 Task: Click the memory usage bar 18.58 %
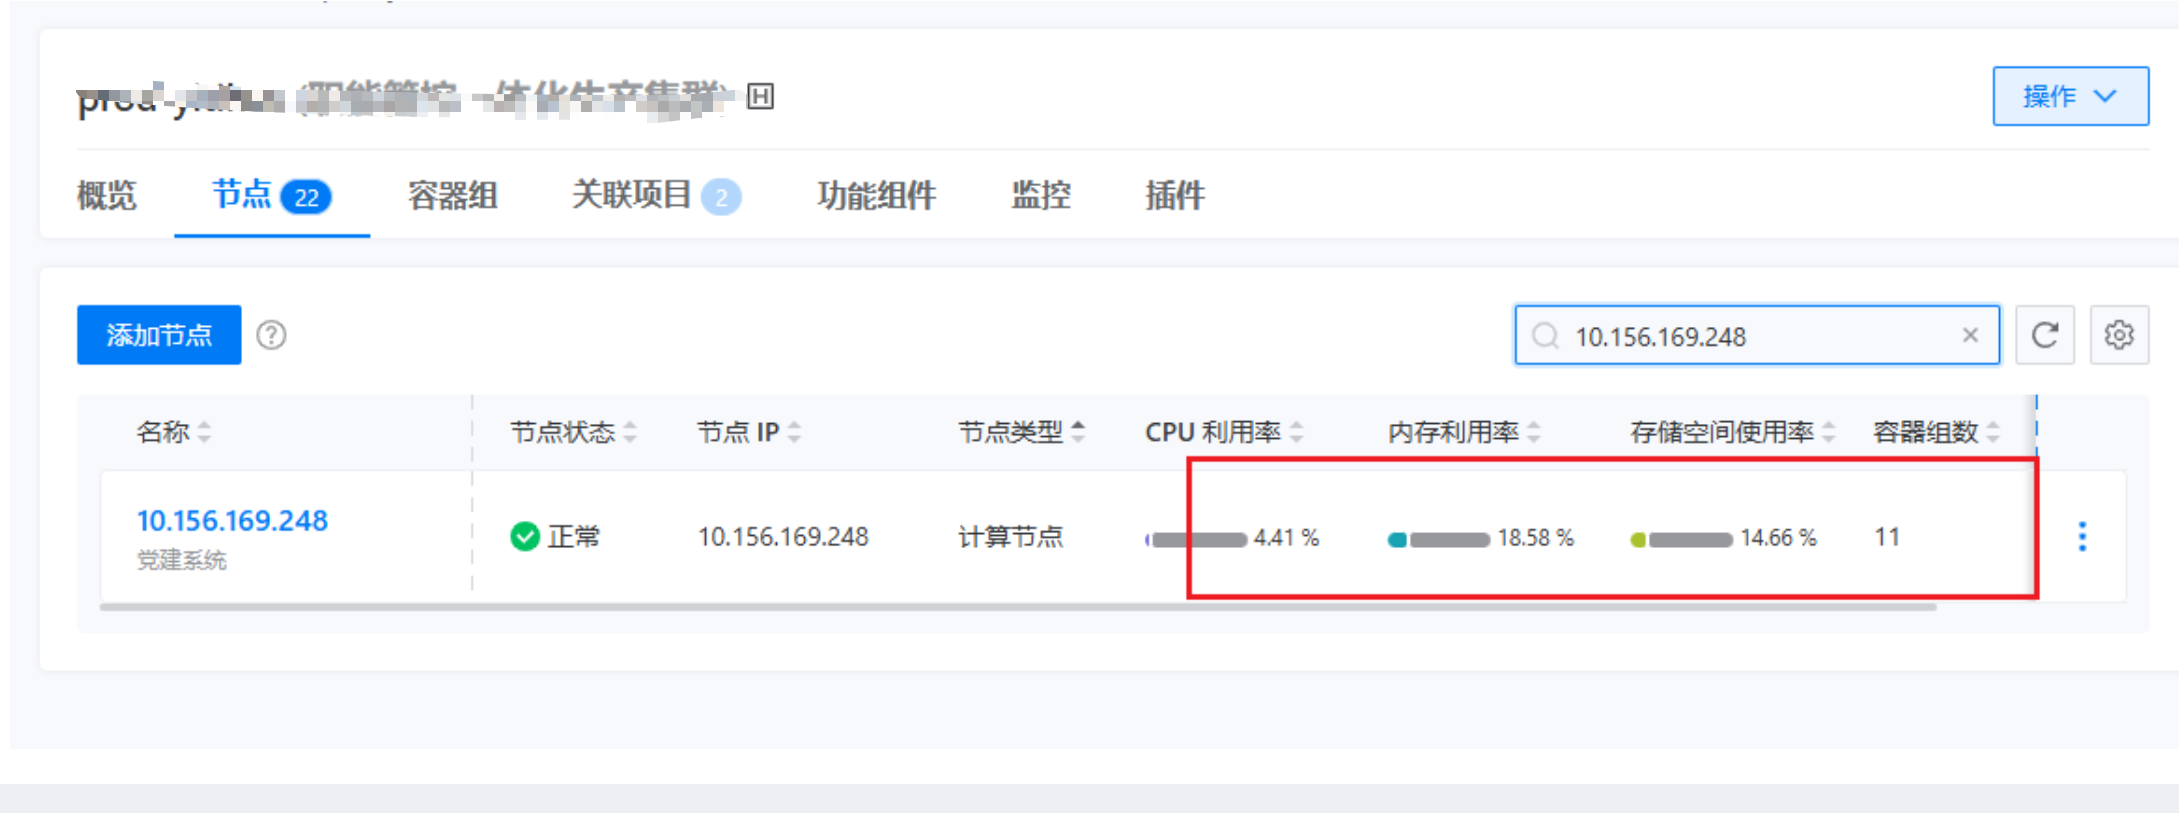[x=1439, y=539]
